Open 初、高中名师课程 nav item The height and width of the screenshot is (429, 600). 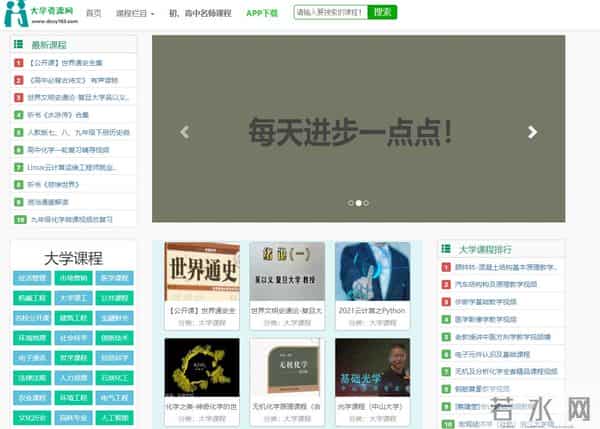point(200,13)
